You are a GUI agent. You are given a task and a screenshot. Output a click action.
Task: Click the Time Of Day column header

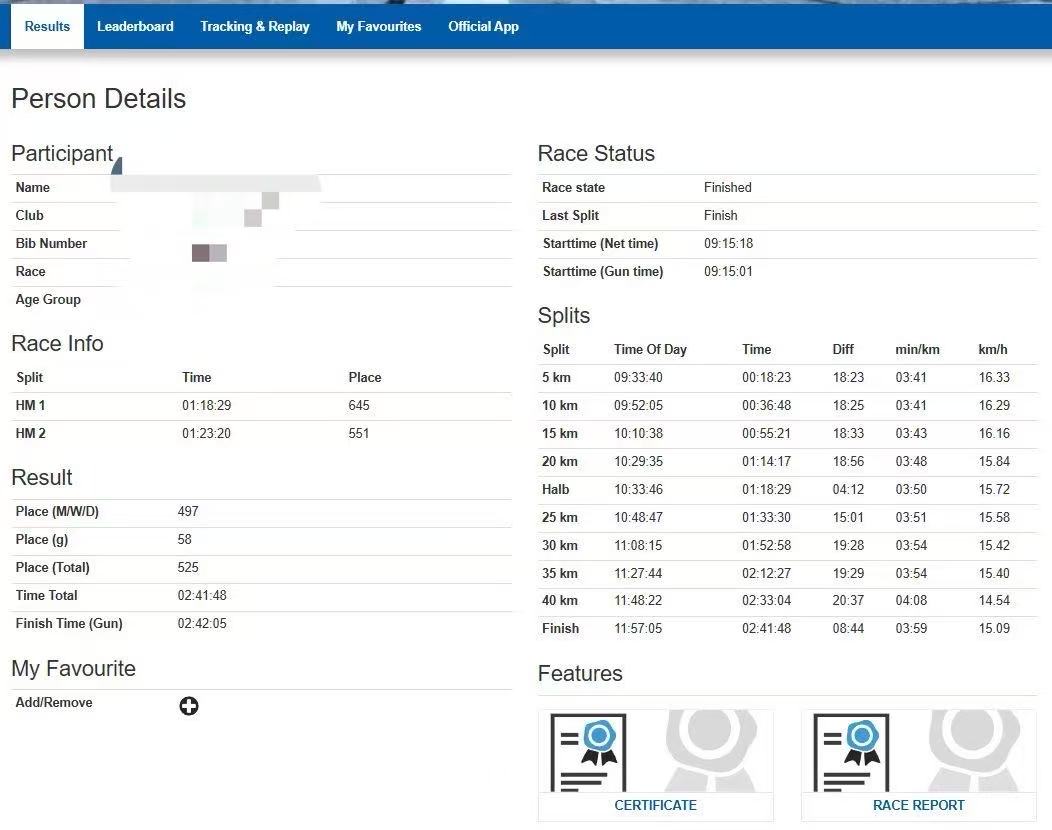[650, 349]
